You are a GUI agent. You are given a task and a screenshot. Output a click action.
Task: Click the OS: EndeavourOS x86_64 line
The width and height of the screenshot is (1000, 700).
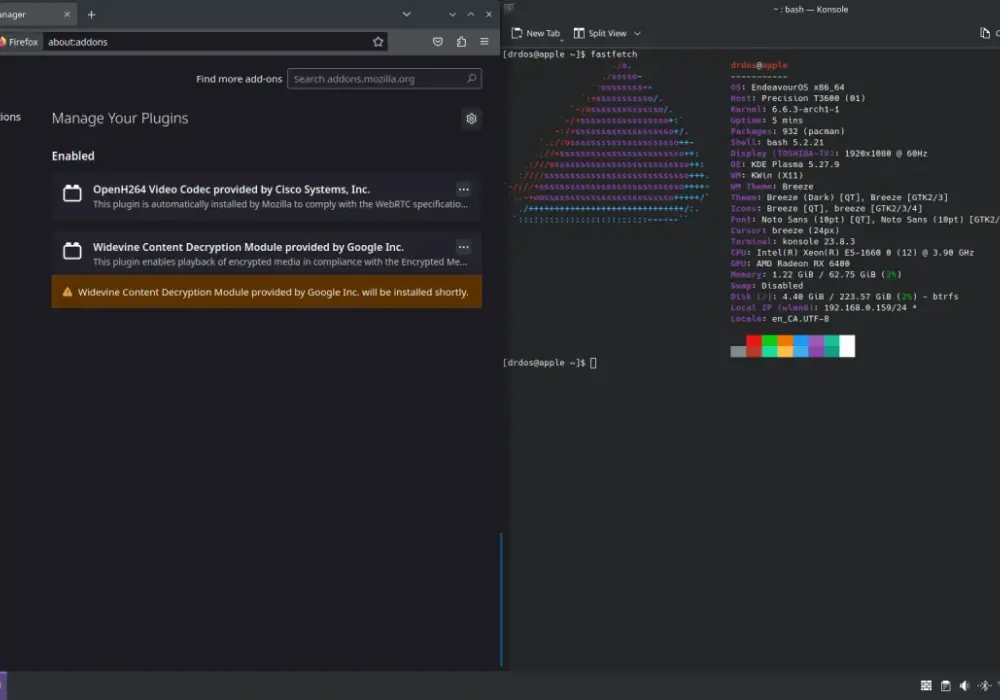pyautogui.click(x=787, y=87)
